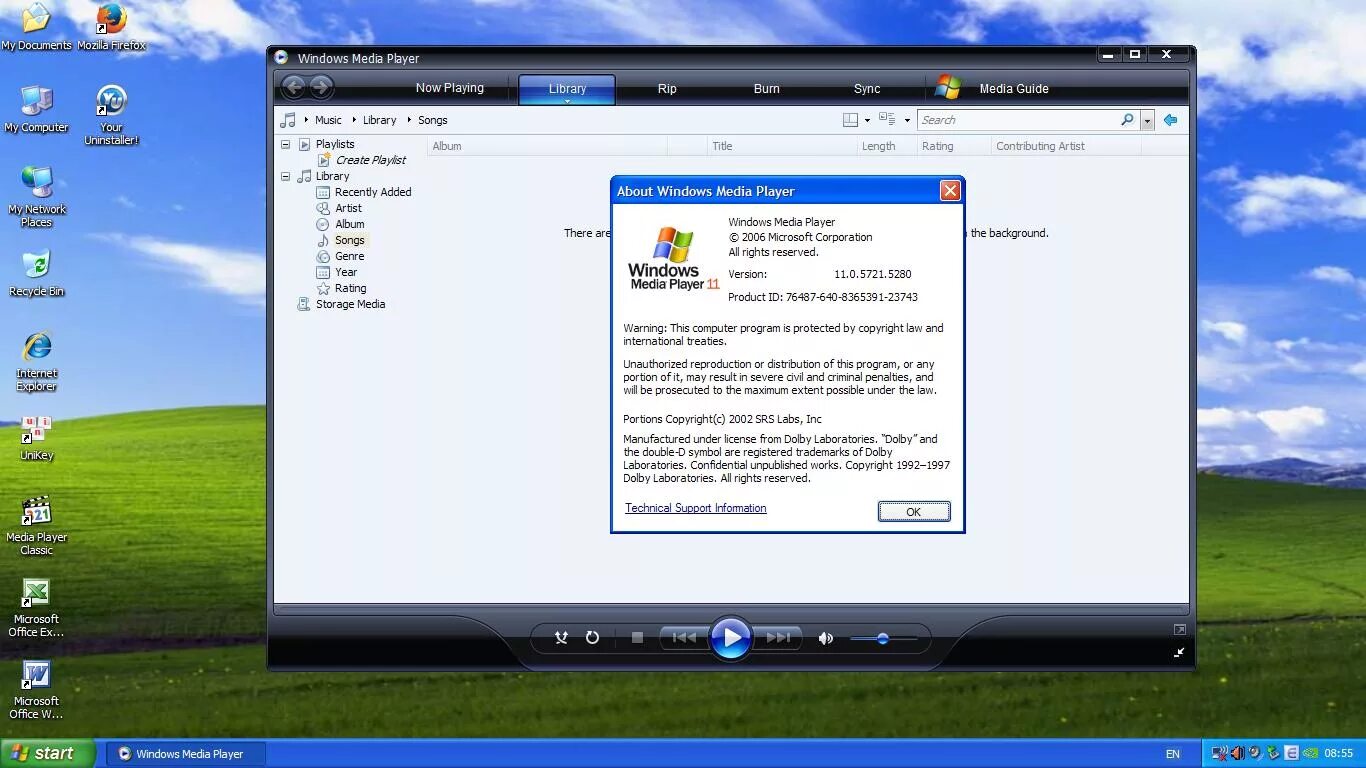This screenshot has height=768, width=1366.
Task: Expand the arrow before Music breadcrumb
Action: tap(306, 120)
